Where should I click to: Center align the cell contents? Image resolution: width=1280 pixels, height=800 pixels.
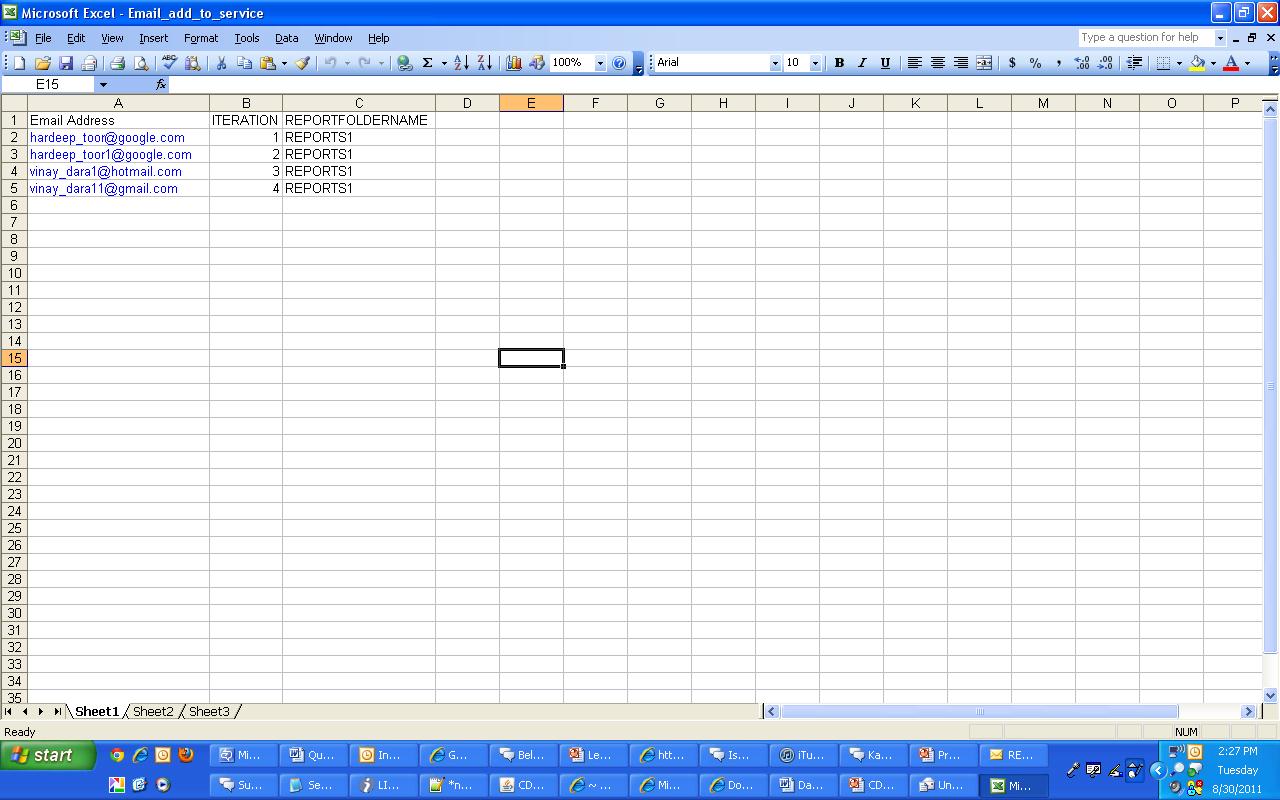pyautogui.click(x=937, y=62)
